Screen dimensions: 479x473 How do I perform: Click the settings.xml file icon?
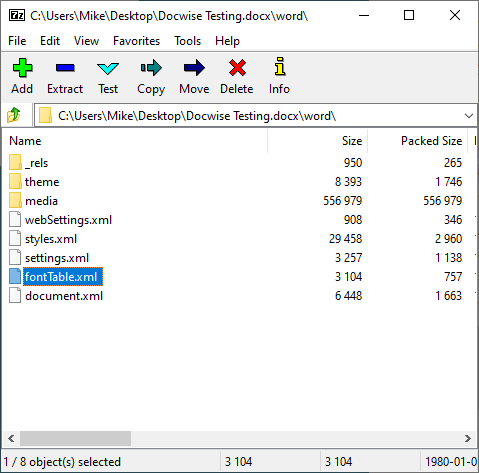click(15, 257)
